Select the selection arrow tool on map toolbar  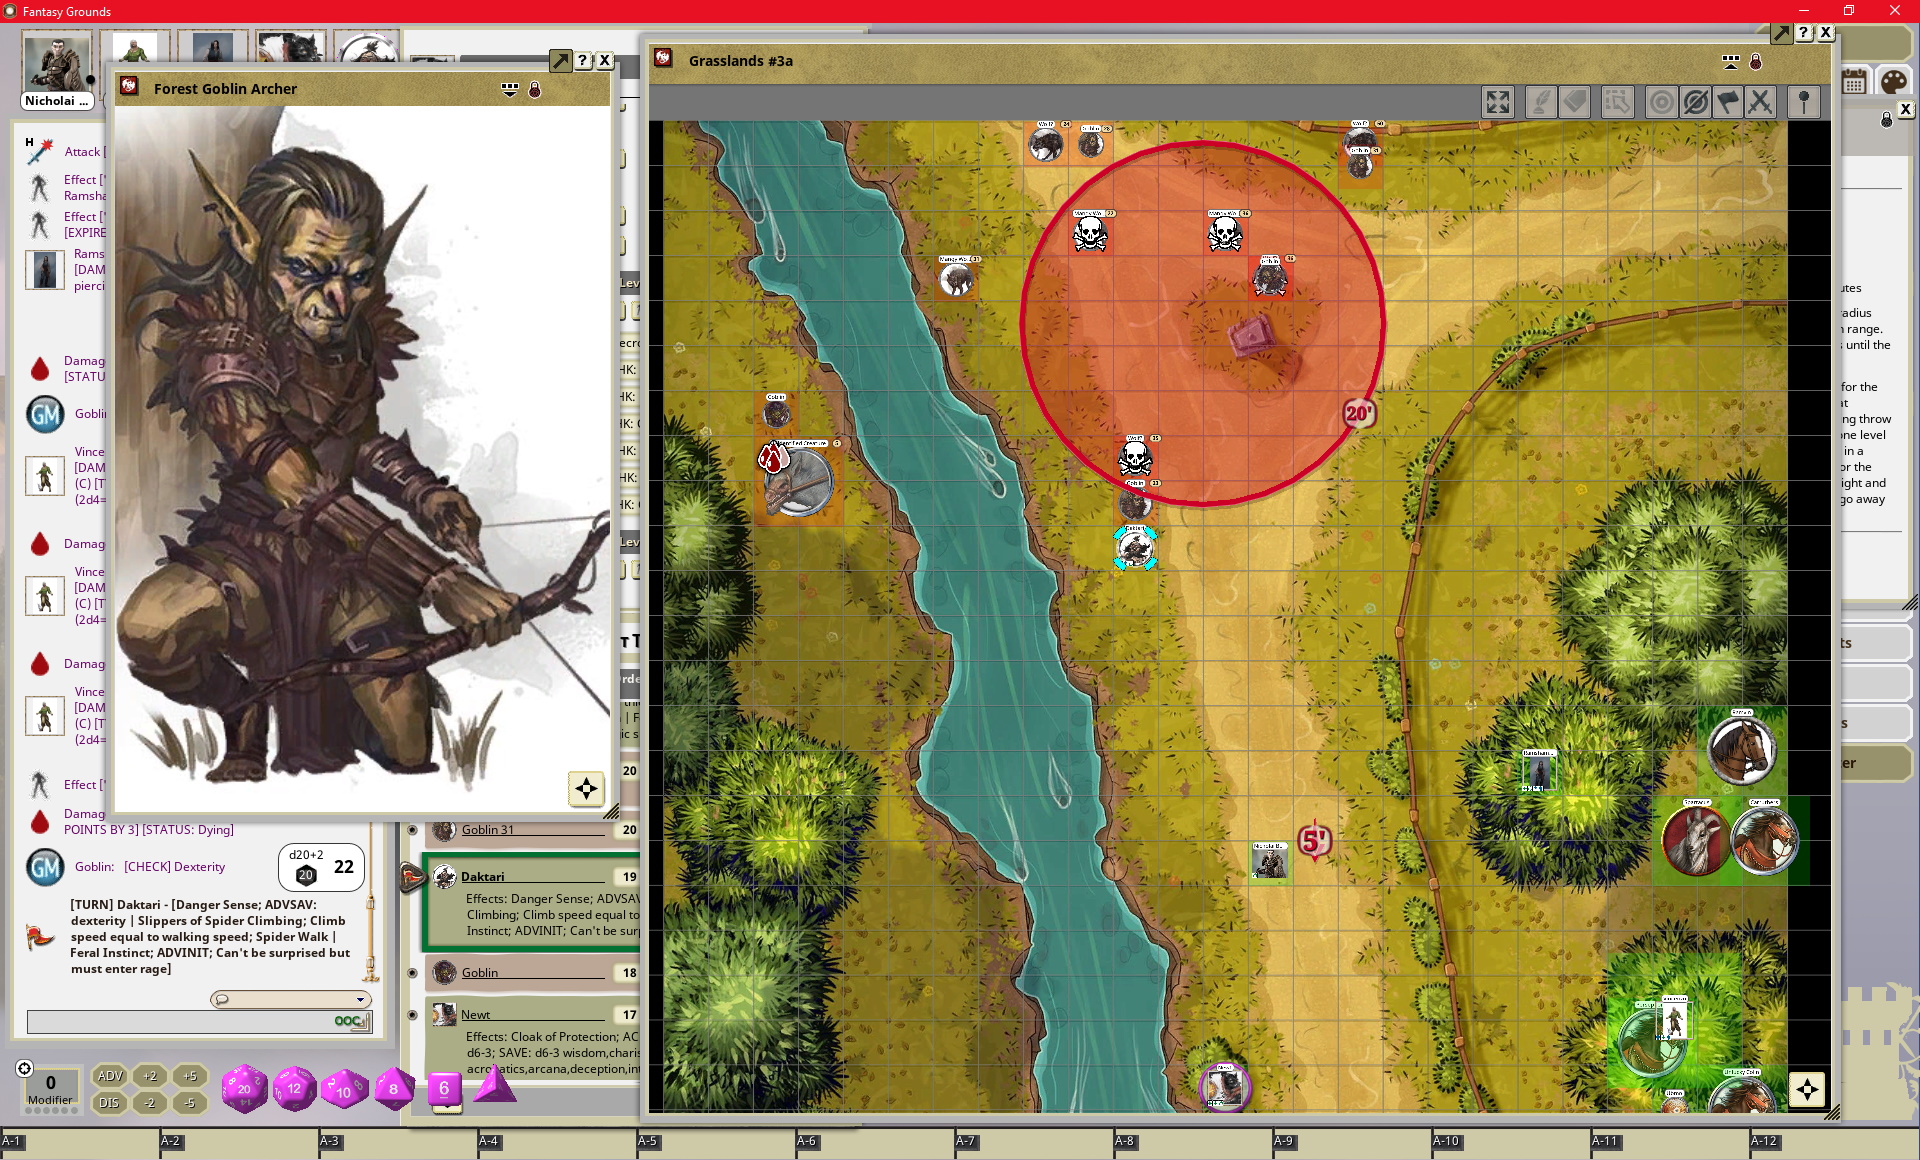[x=1617, y=102]
